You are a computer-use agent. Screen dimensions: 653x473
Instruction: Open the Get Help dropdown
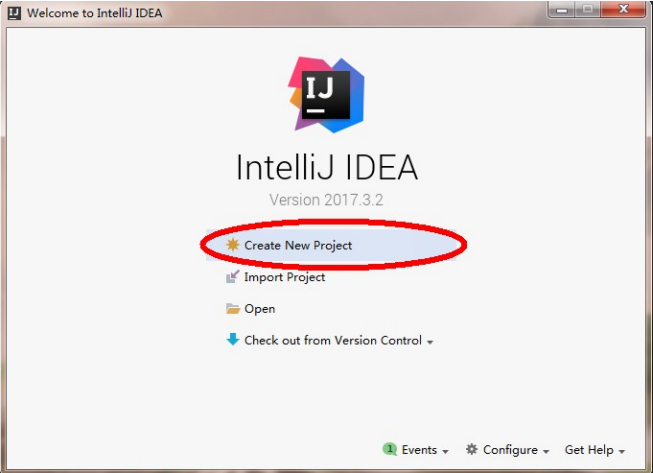(595, 450)
